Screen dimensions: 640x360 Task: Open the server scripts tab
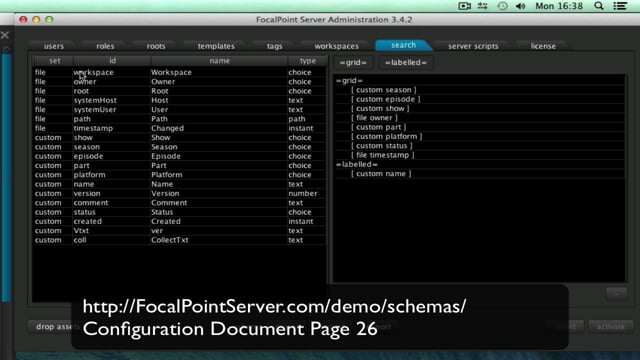[x=473, y=46]
